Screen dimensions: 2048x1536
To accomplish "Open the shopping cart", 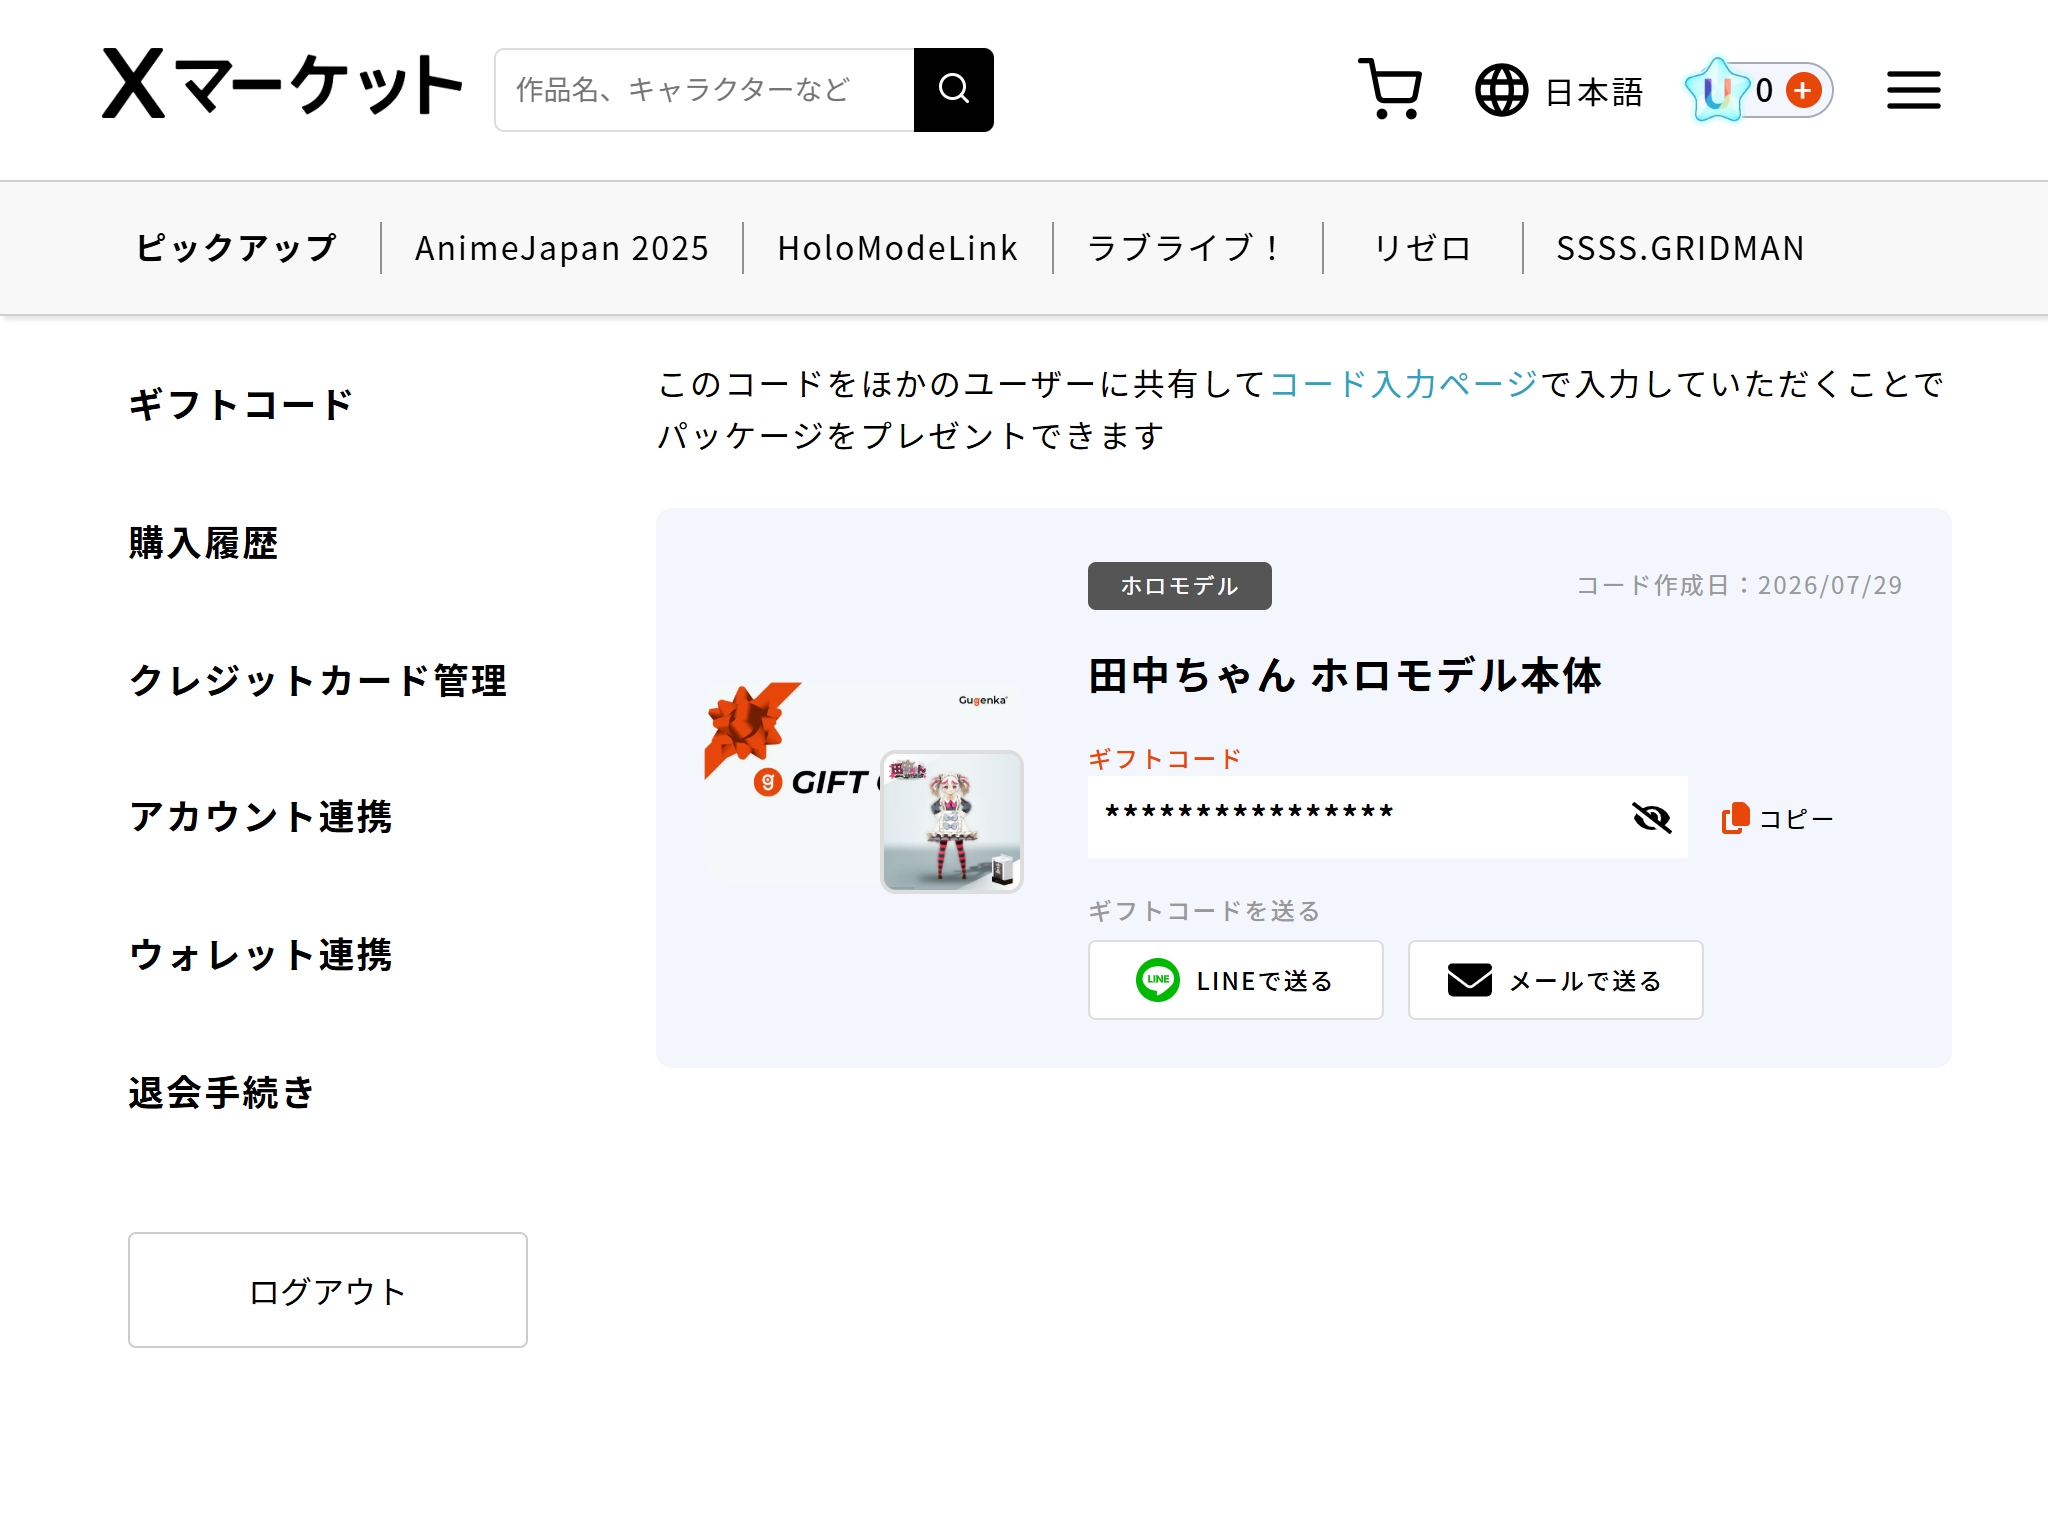I will click(1390, 90).
